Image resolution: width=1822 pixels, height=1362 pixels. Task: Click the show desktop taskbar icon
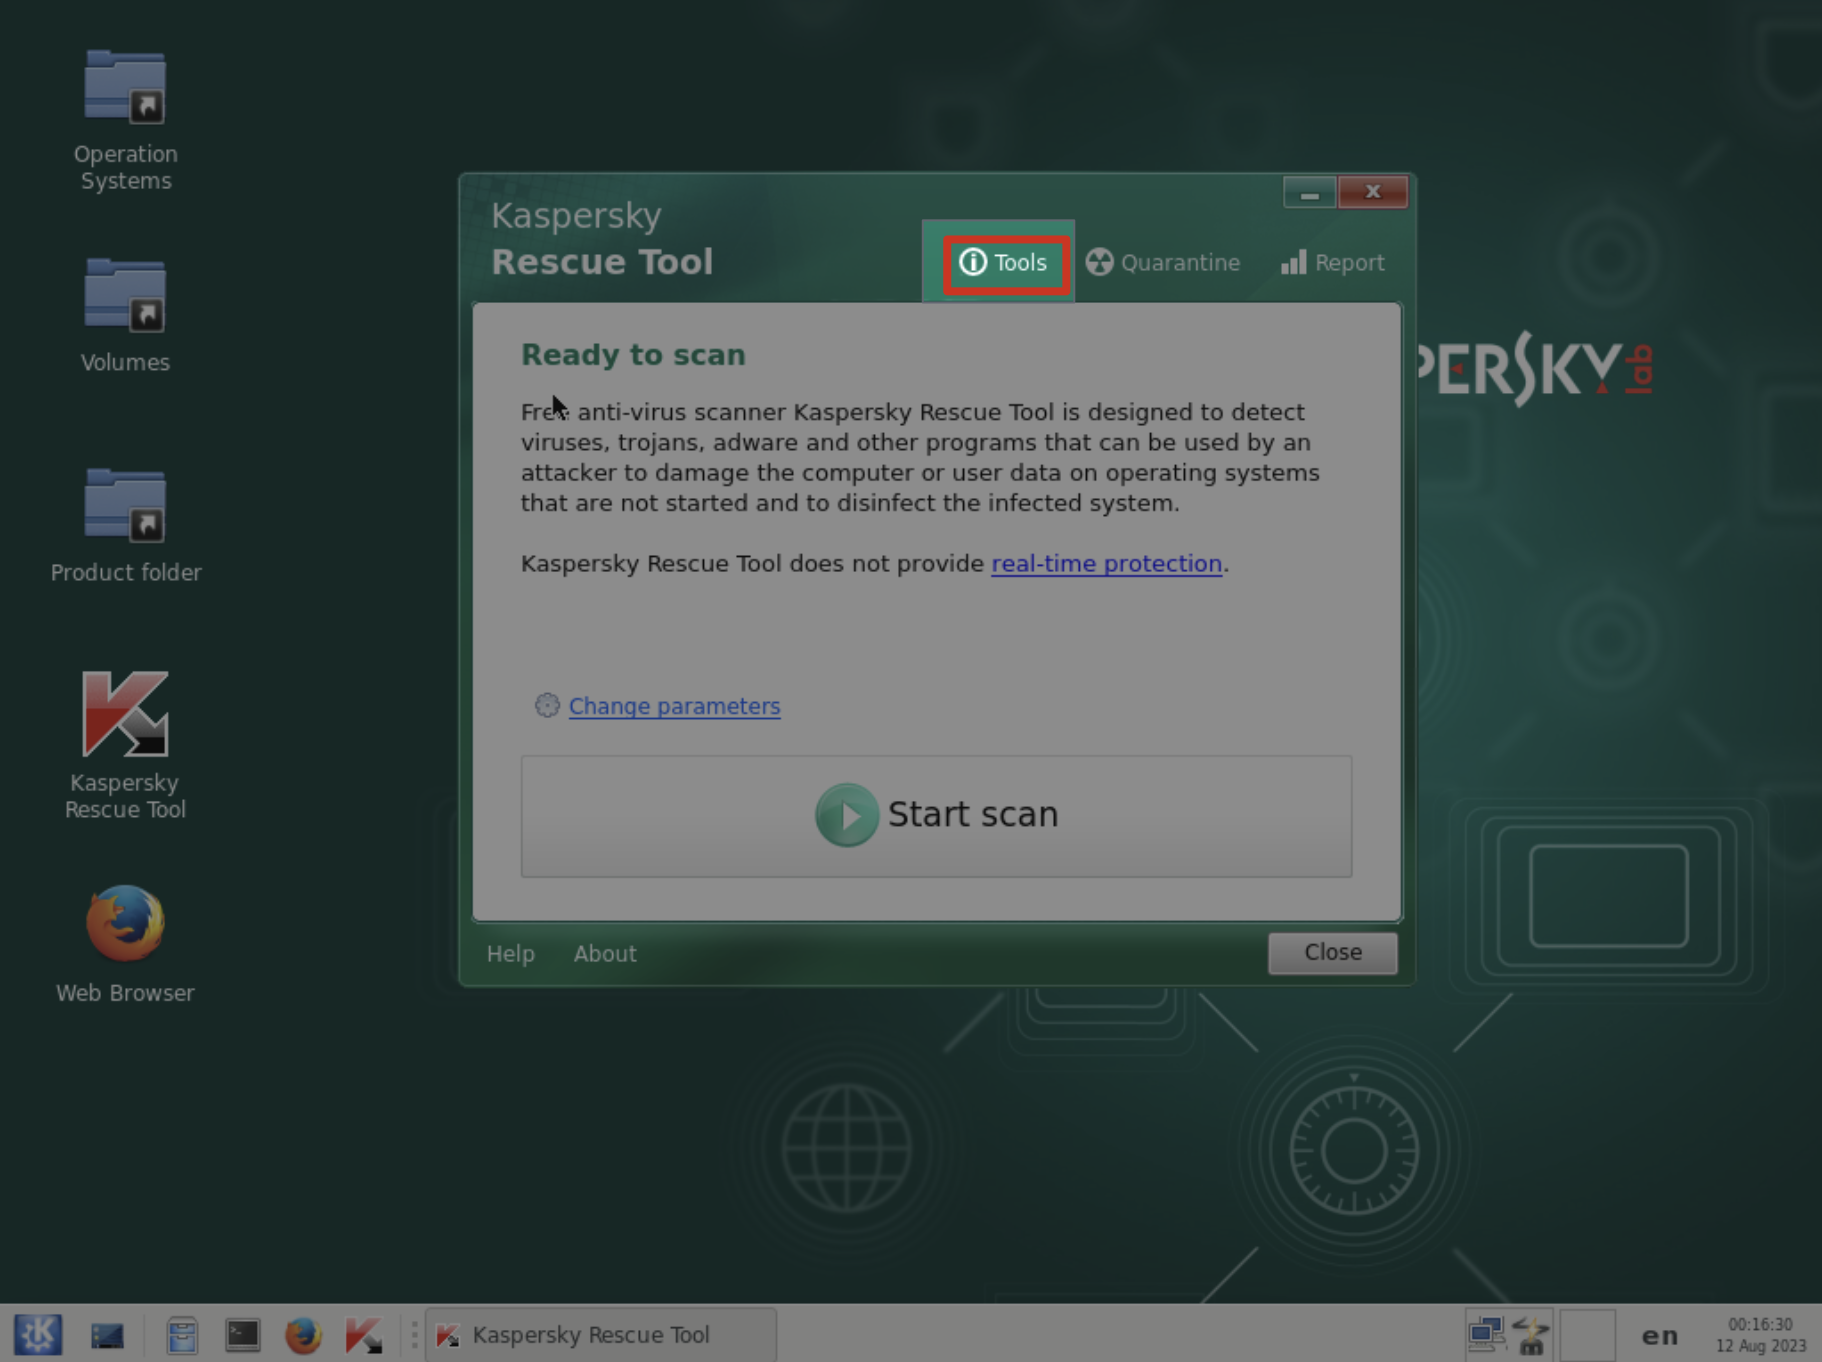pyautogui.click(x=107, y=1335)
